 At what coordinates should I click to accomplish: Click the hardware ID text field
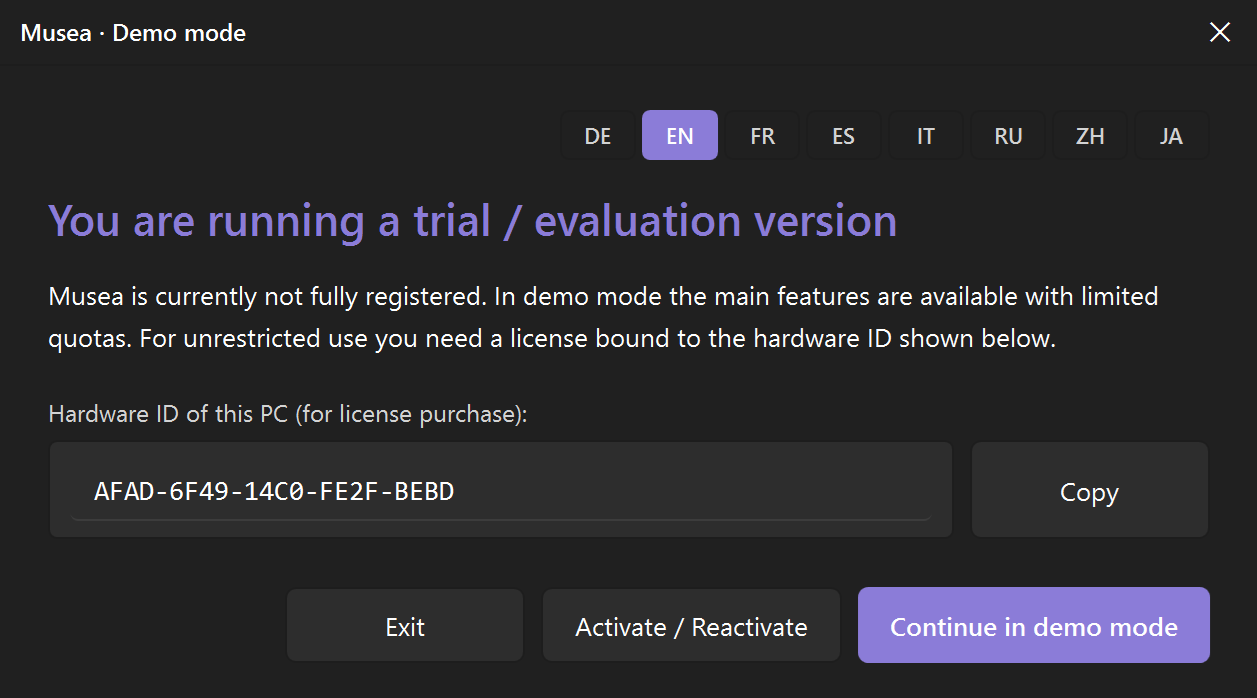point(501,491)
